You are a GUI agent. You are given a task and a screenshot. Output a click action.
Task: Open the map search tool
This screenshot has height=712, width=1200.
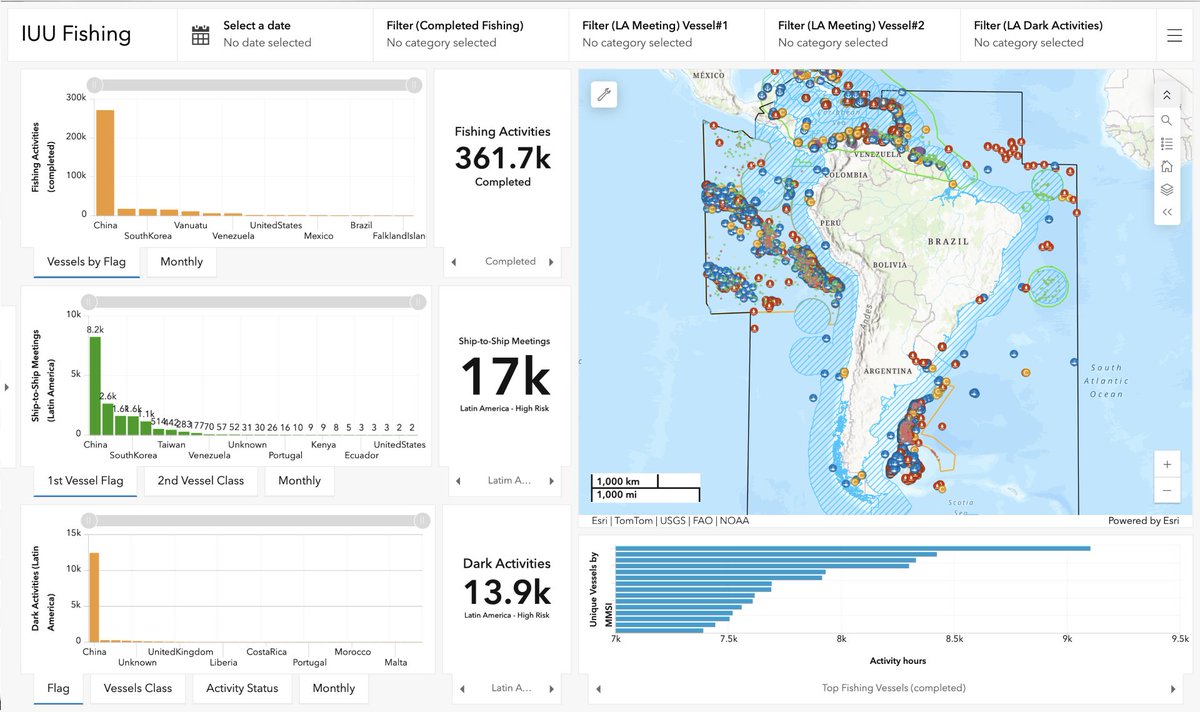tap(1166, 120)
